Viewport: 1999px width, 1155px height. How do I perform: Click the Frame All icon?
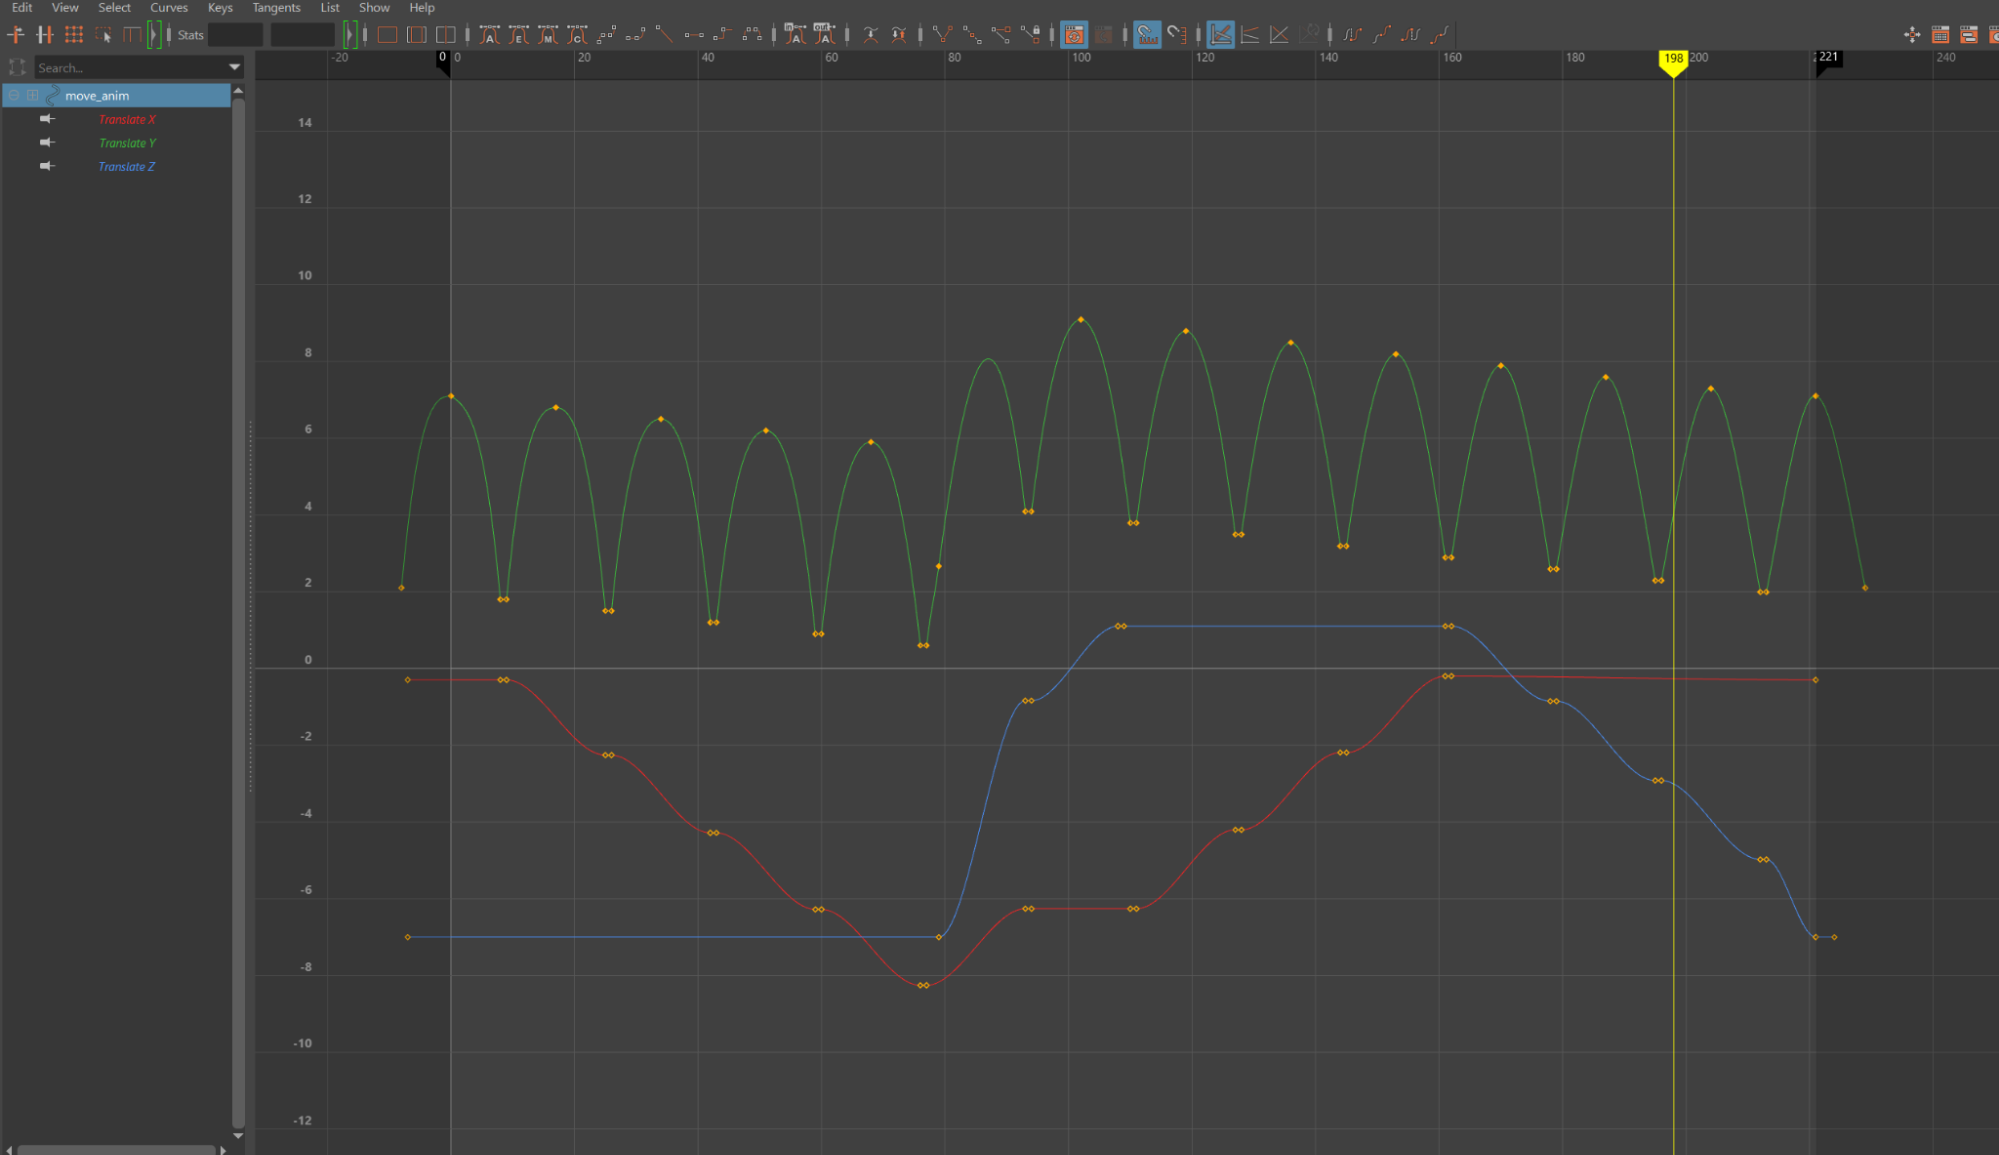coord(388,35)
